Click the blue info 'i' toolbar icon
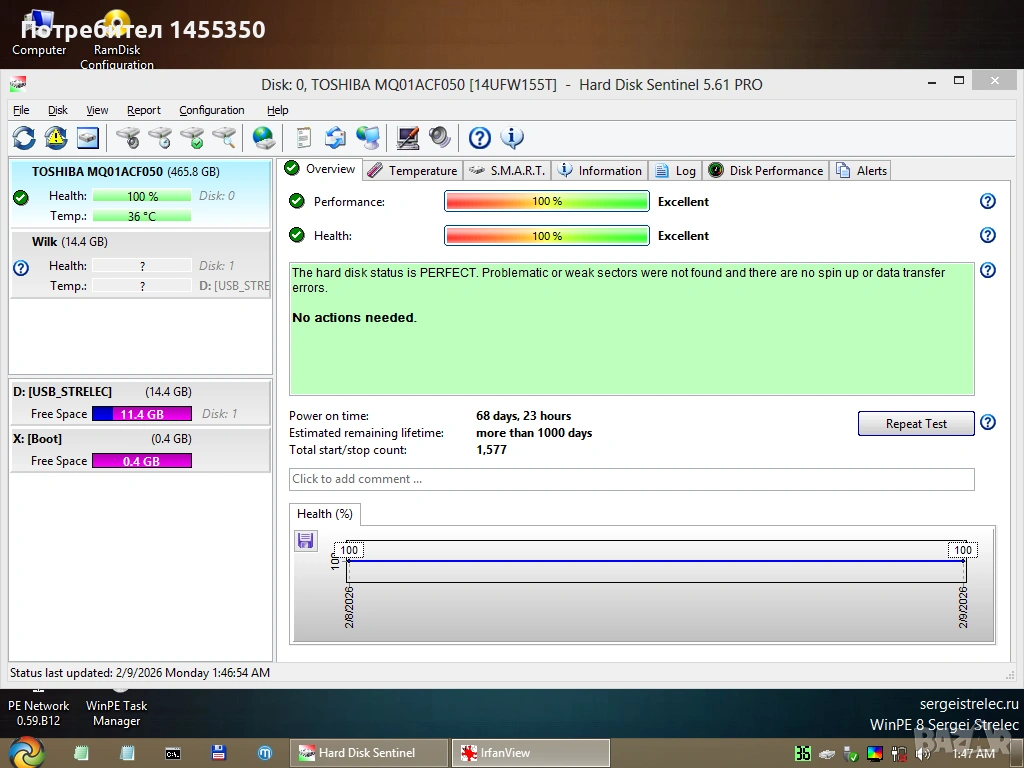This screenshot has width=1024, height=768. [x=512, y=138]
